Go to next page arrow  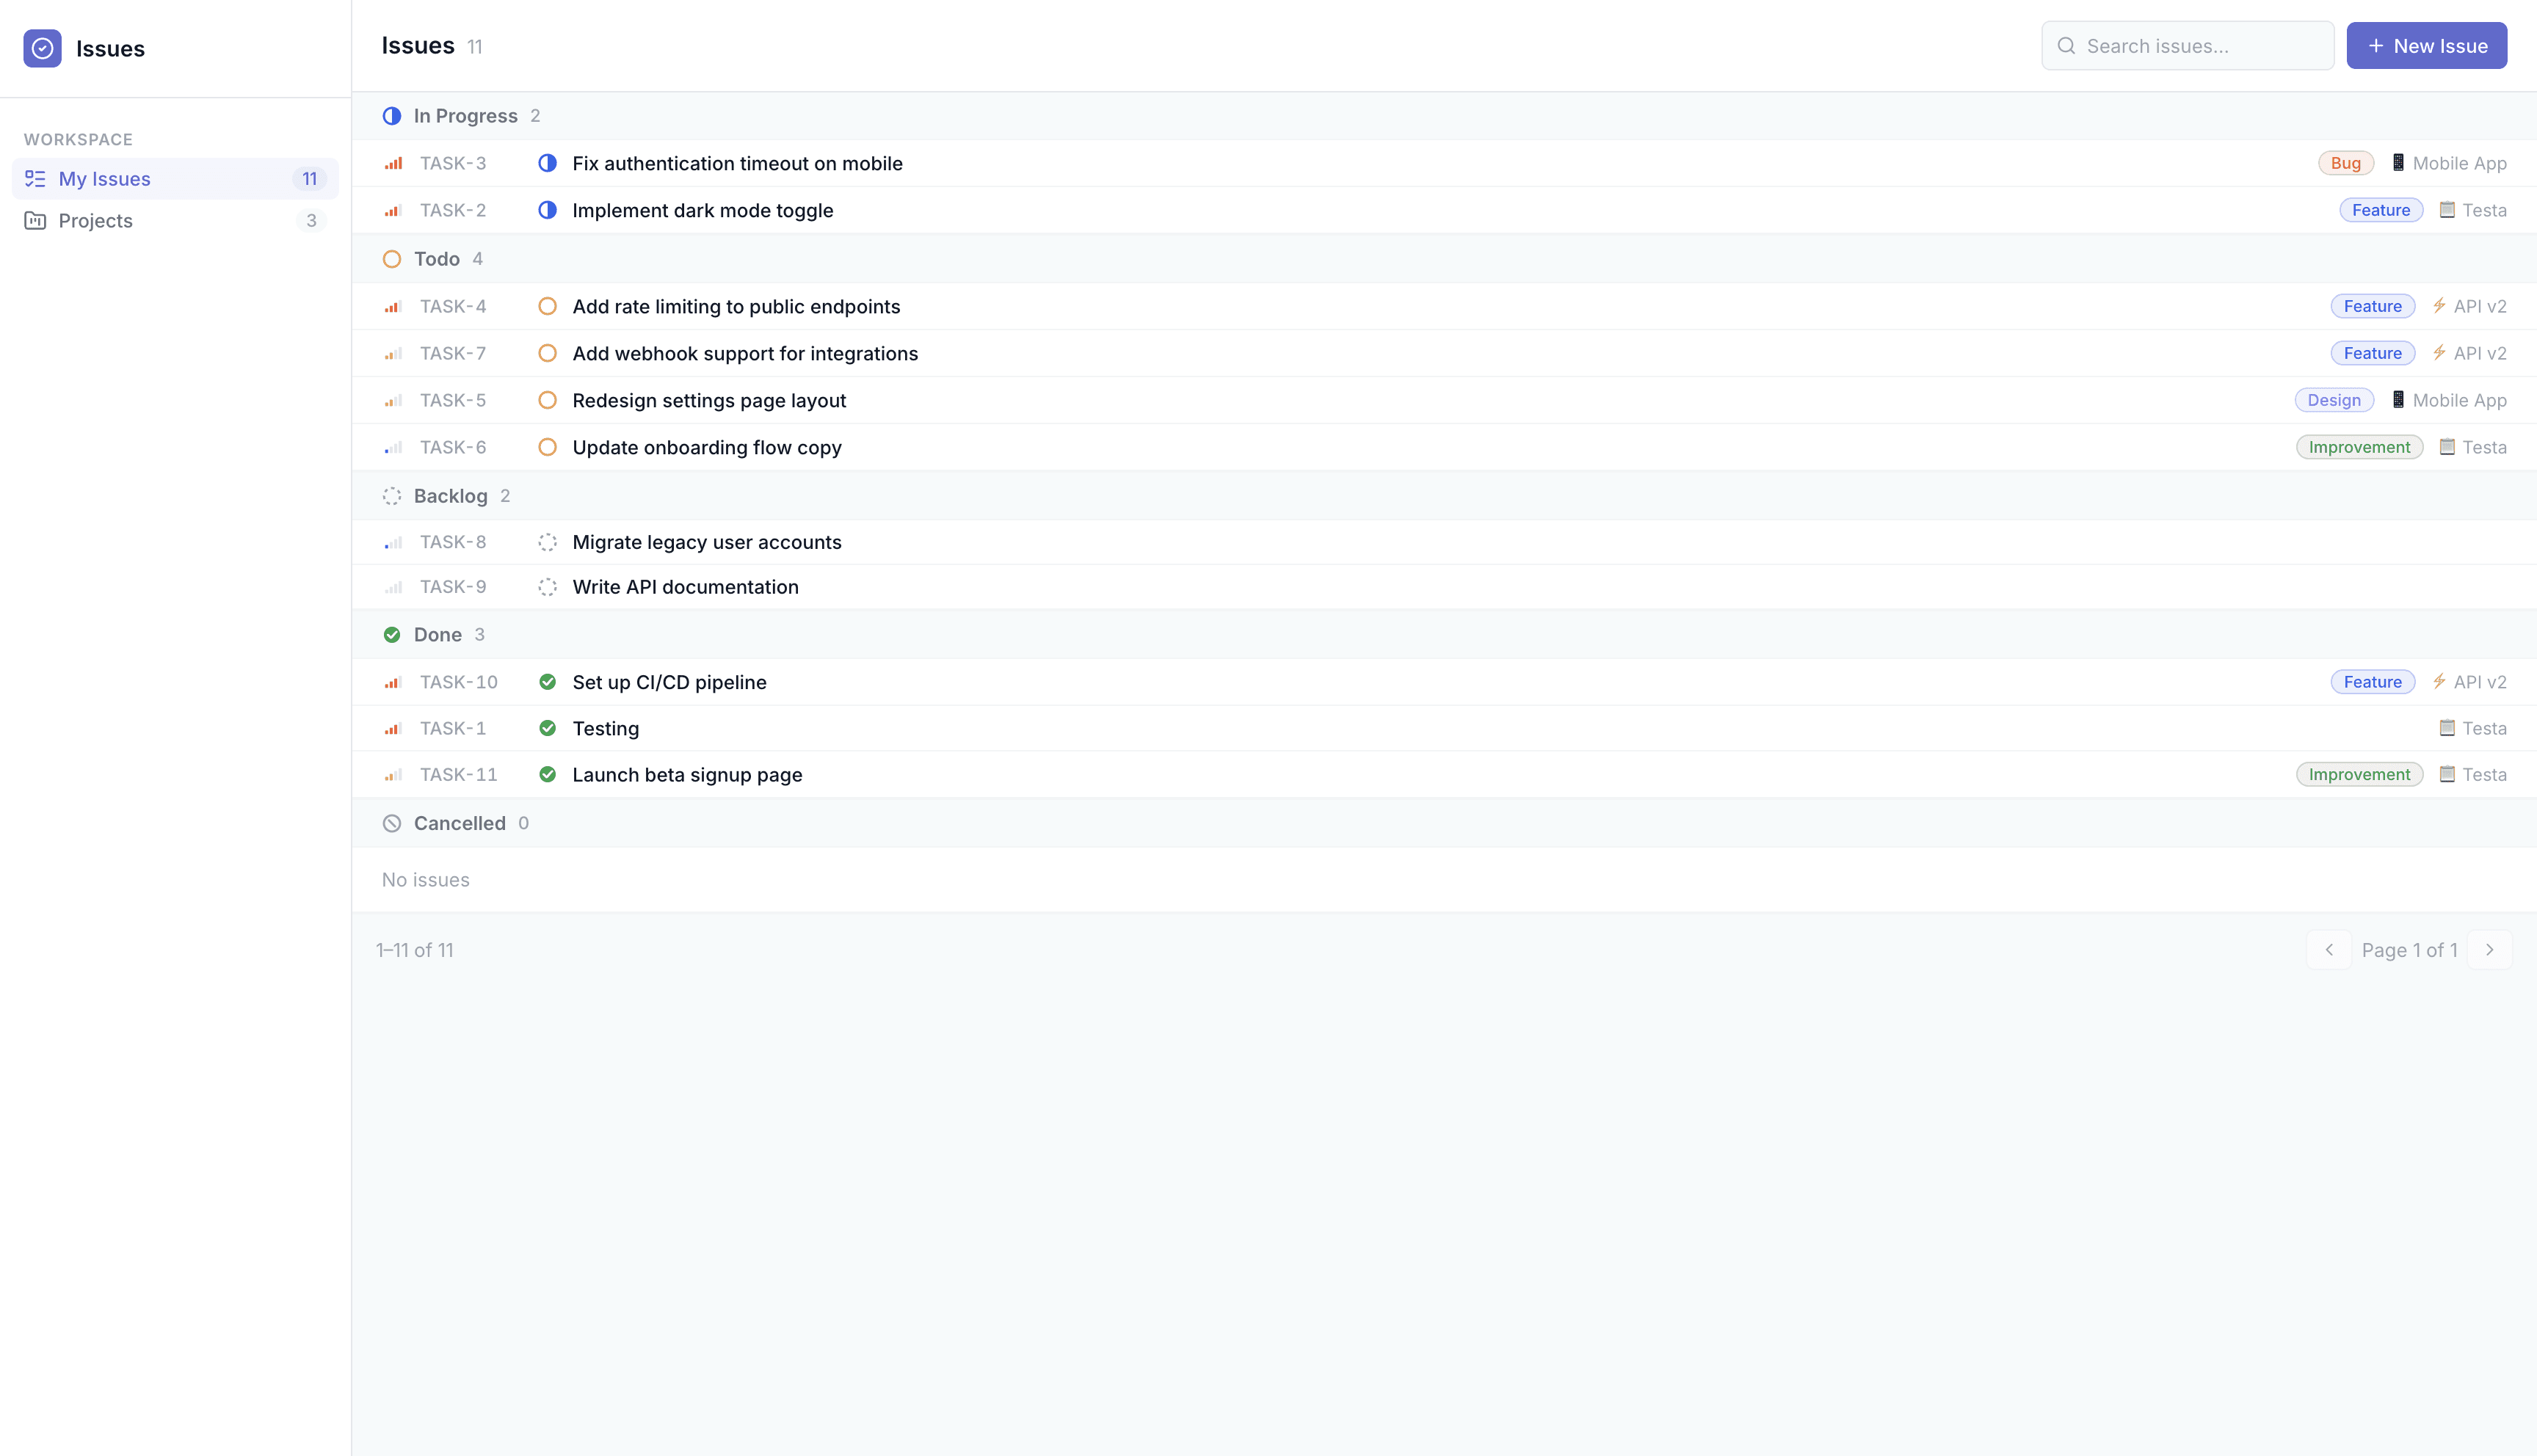click(x=2489, y=950)
